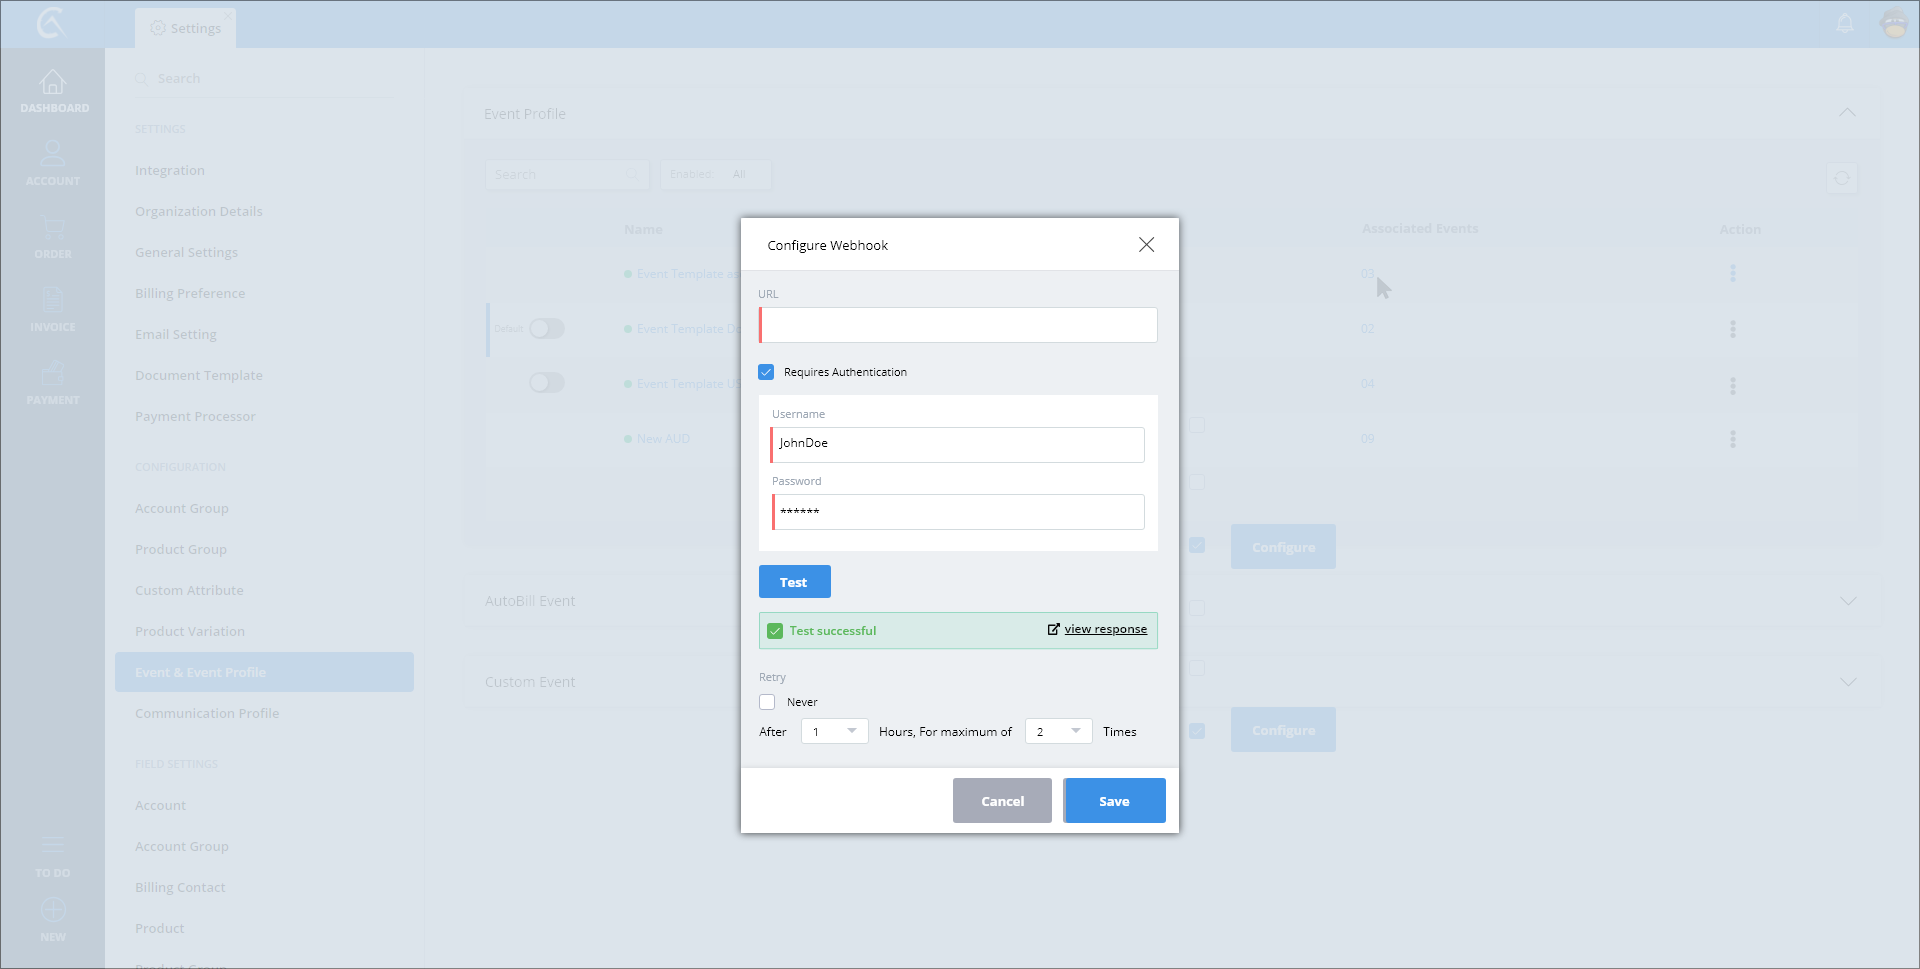Image resolution: width=1920 pixels, height=969 pixels.
Task: Click the view response link
Action: pyautogui.click(x=1105, y=630)
